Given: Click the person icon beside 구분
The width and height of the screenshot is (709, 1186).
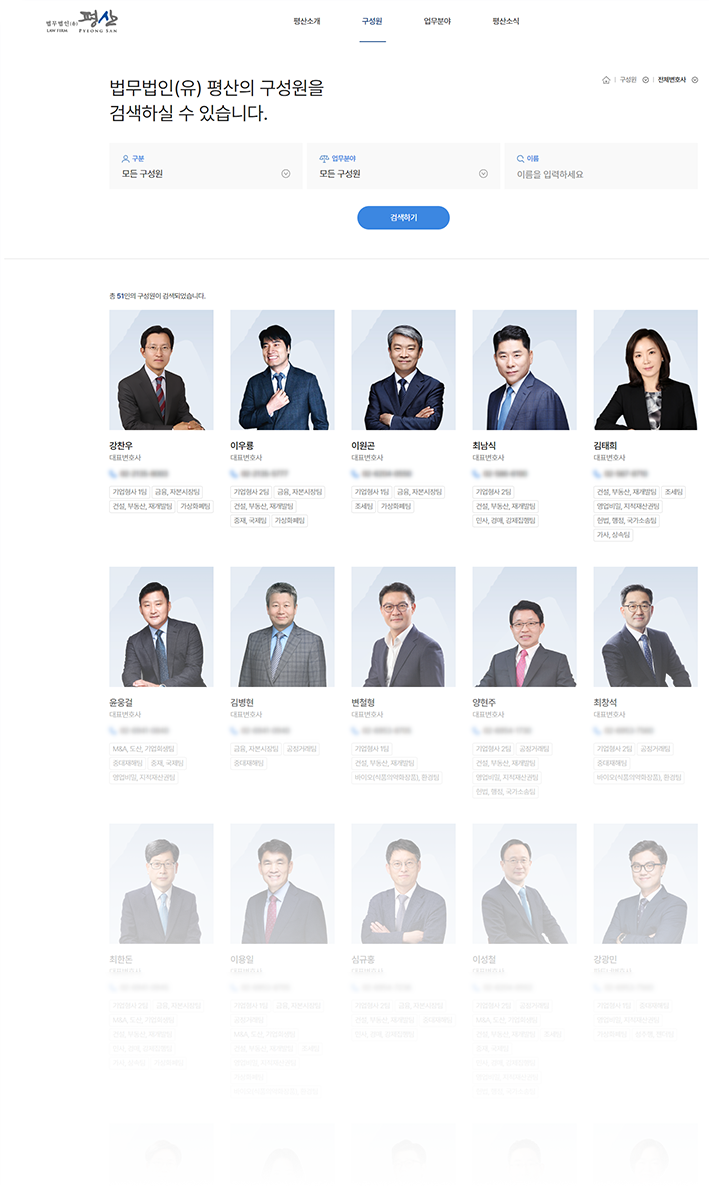Looking at the screenshot, I should [126, 159].
